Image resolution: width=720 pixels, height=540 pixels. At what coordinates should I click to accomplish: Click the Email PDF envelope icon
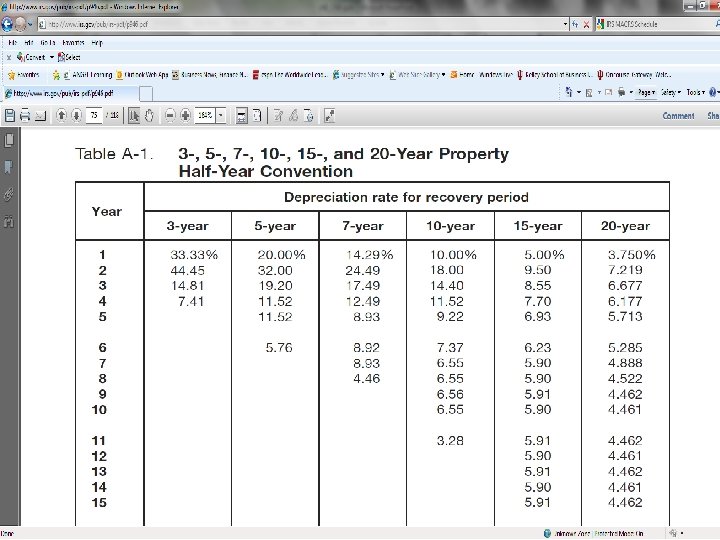pos(40,115)
